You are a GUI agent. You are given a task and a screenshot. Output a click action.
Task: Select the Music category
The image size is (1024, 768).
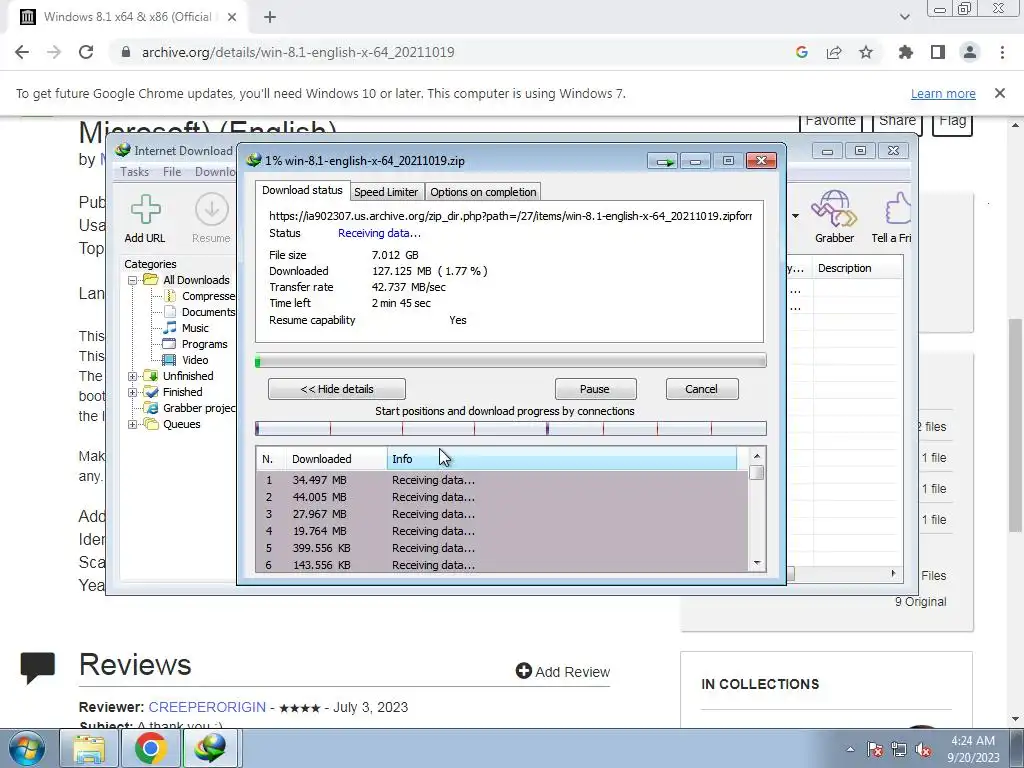coord(186,328)
